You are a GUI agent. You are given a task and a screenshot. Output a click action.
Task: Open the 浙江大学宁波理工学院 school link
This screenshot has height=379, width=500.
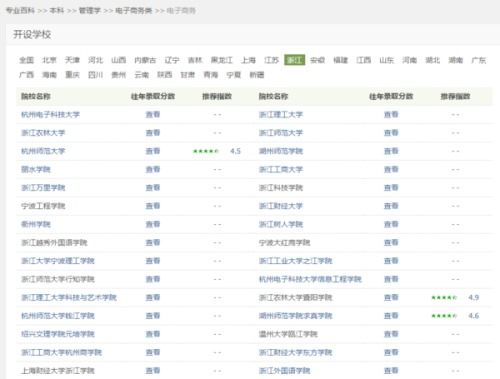point(58,261)
